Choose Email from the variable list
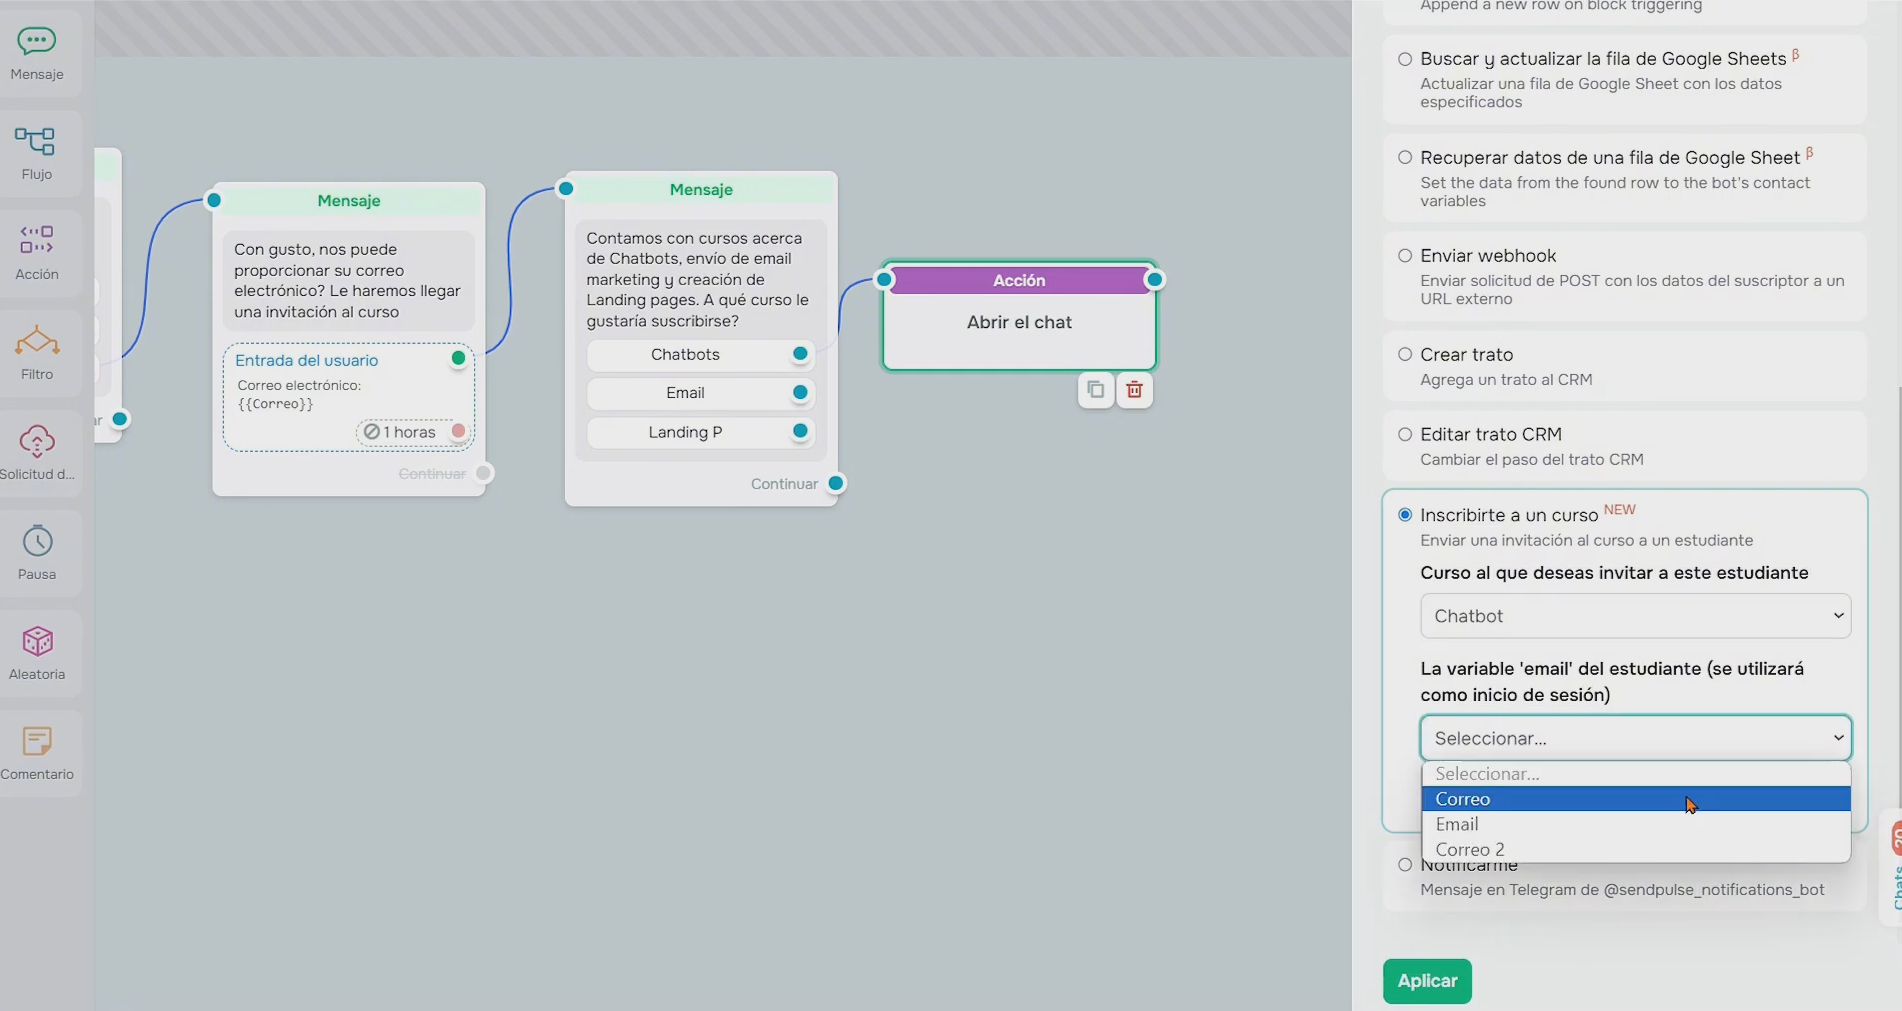1902x1011 pixels. 1635,824
